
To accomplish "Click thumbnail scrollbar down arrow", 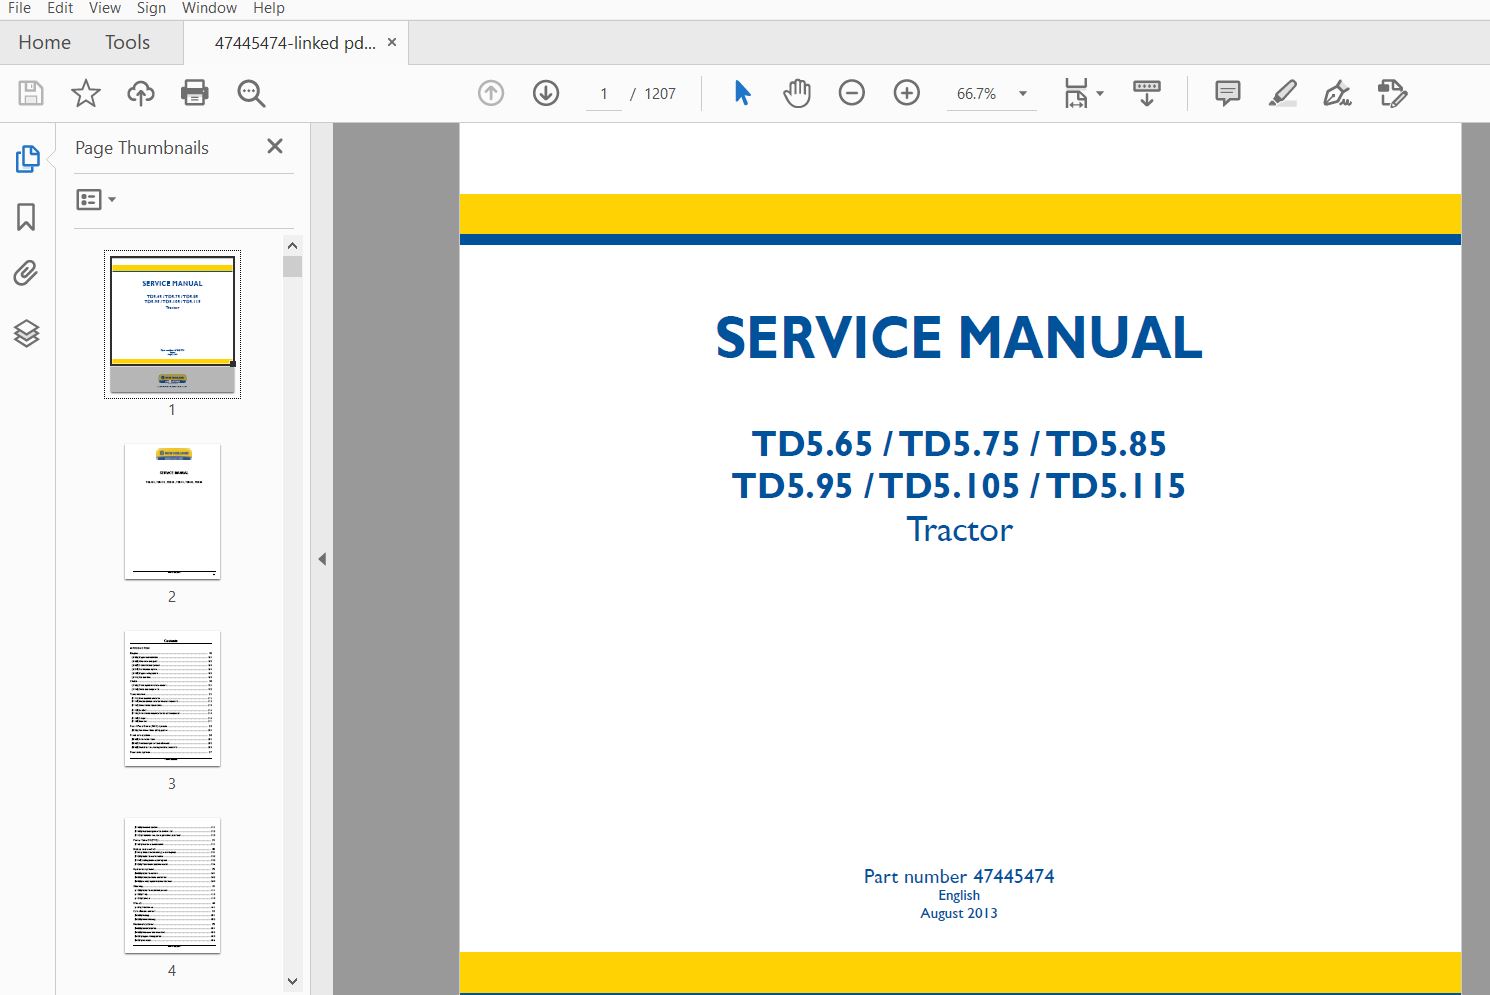I will click(292, 982).
